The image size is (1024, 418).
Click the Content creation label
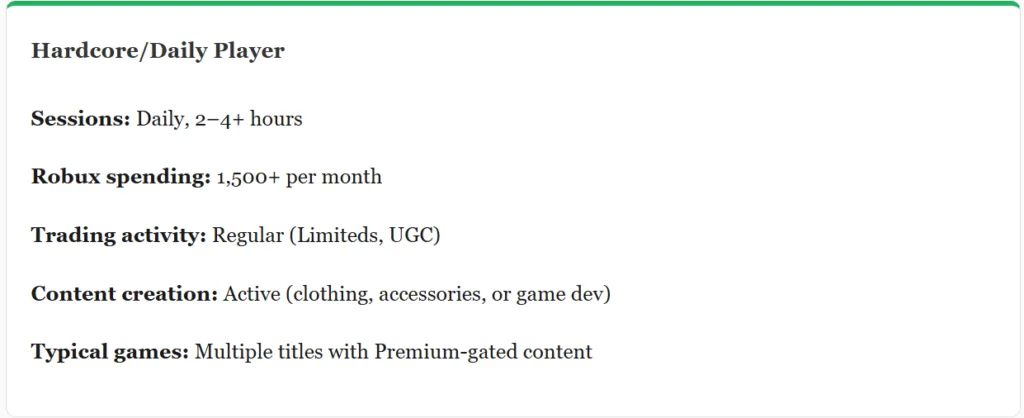[124, 294]
